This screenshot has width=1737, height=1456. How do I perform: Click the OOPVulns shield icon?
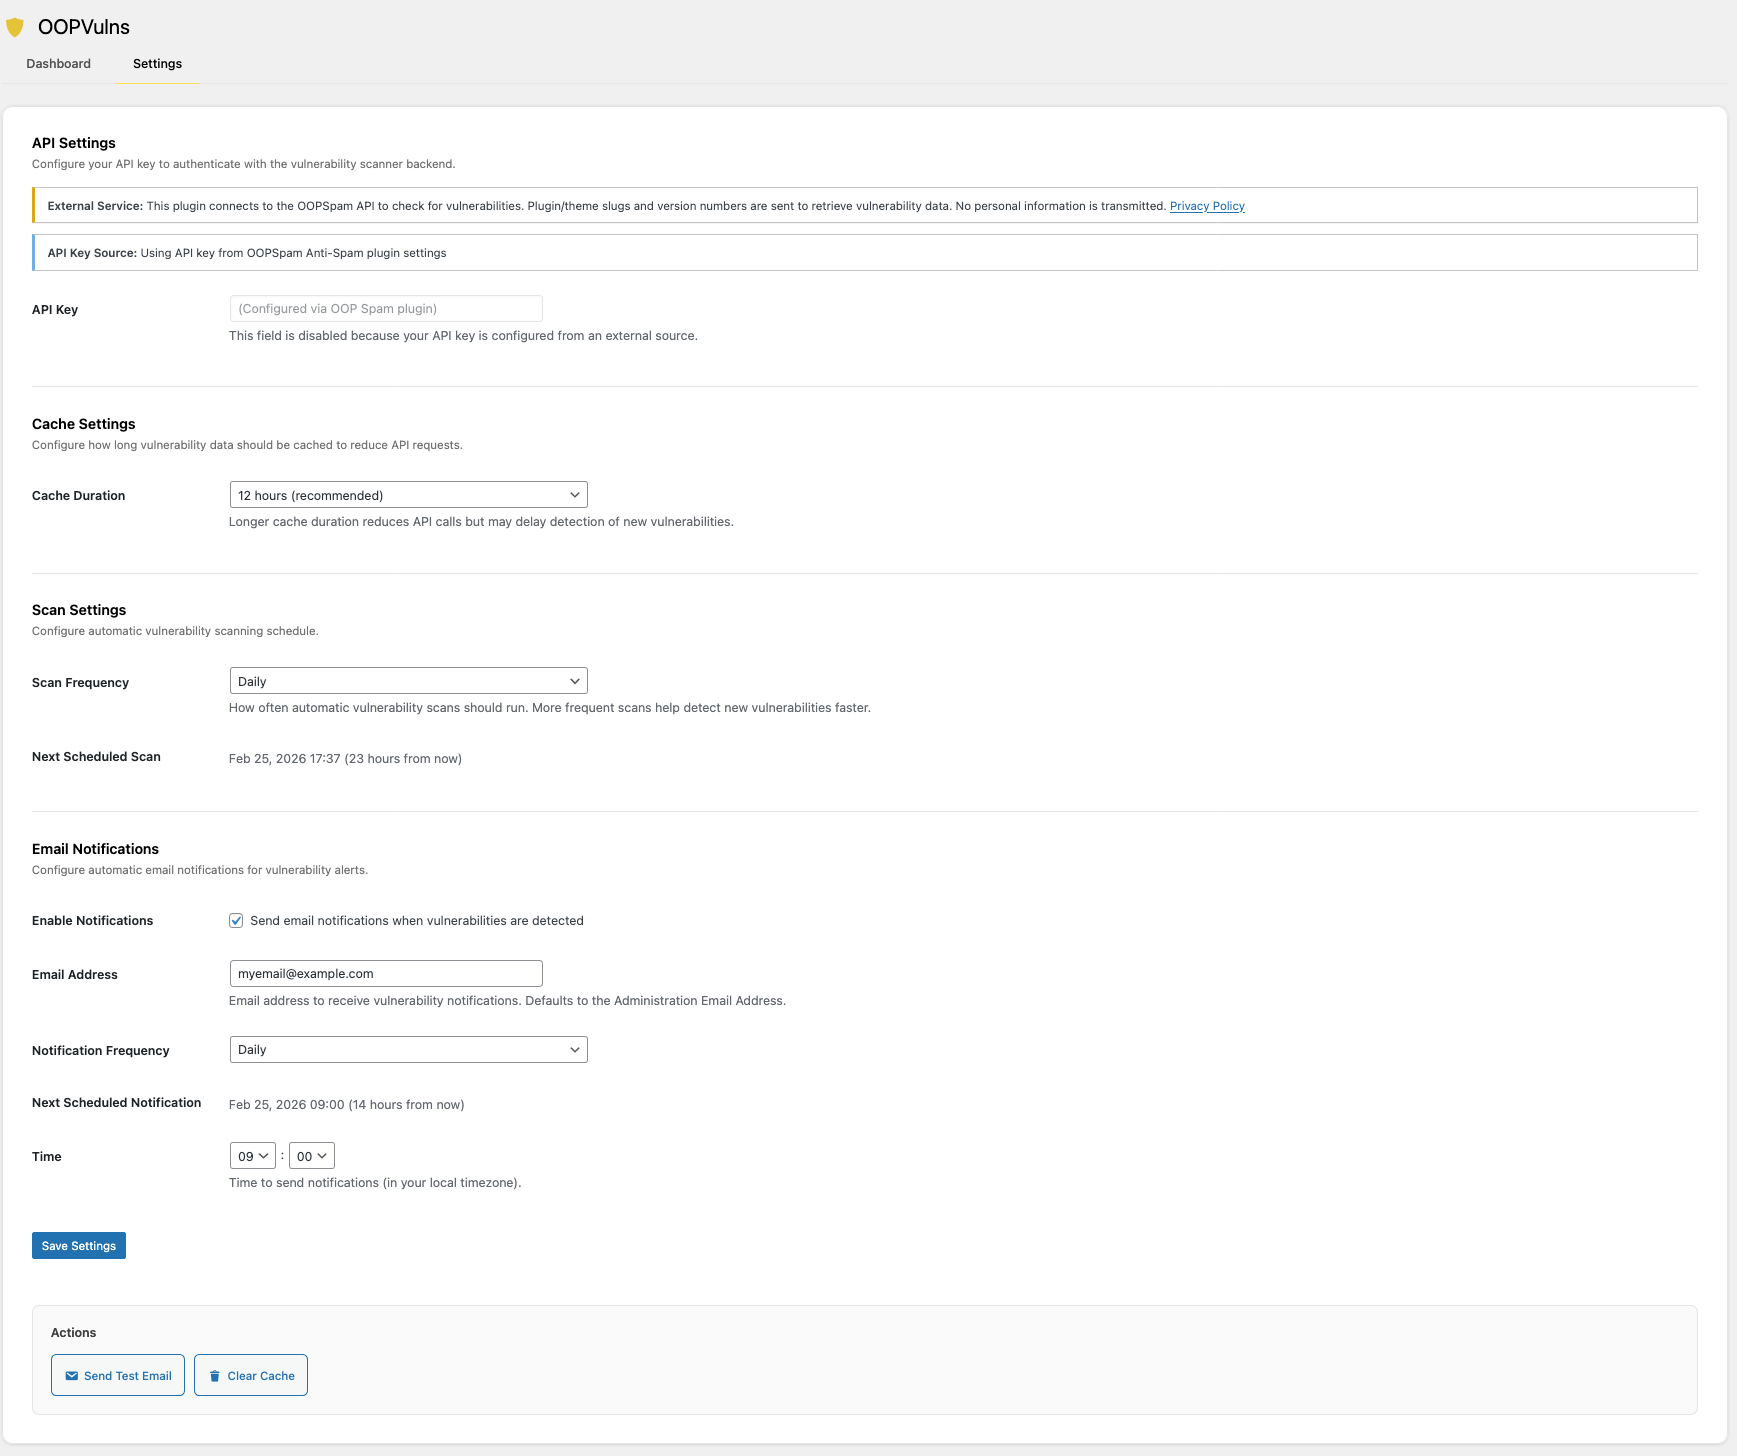[x=15, y=27]
